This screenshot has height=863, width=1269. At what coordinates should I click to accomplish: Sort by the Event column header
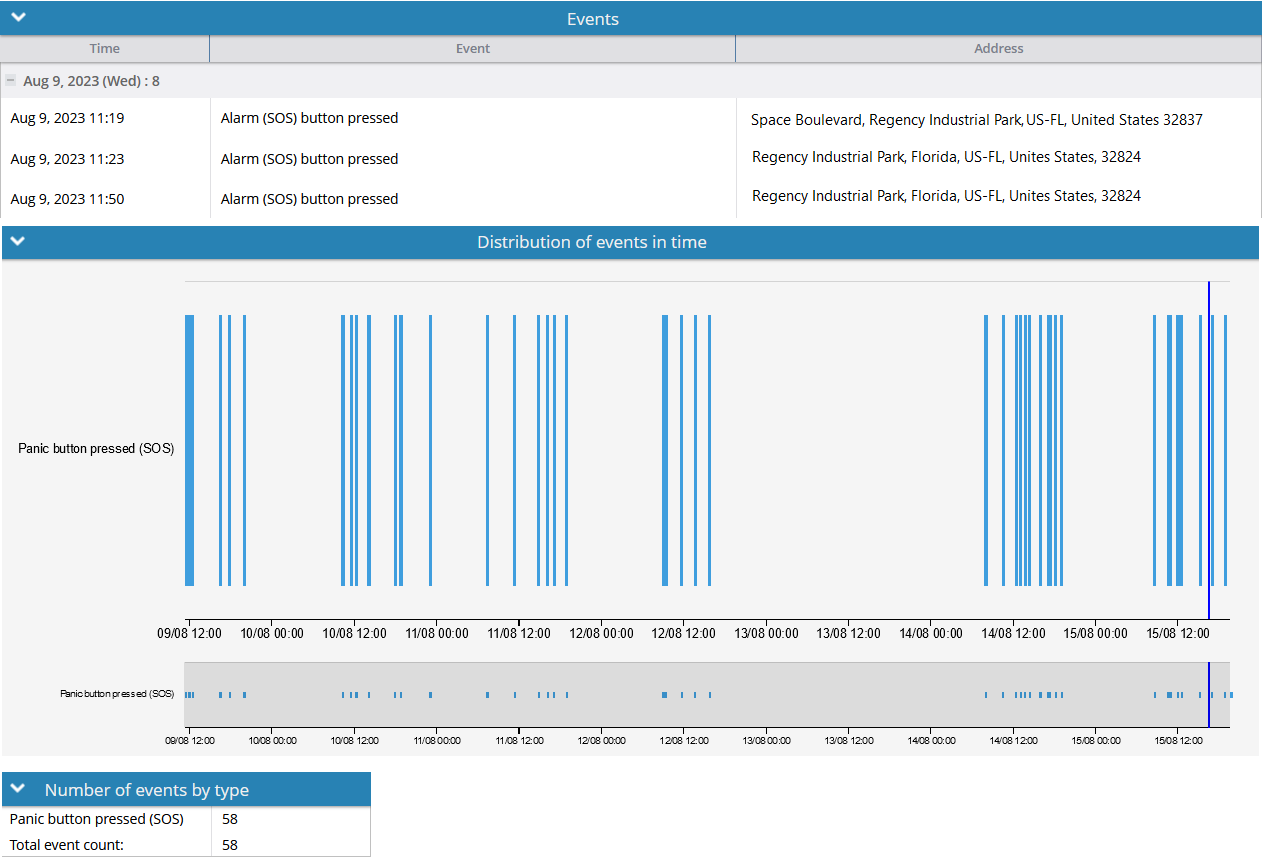click(x=473, y=48)
